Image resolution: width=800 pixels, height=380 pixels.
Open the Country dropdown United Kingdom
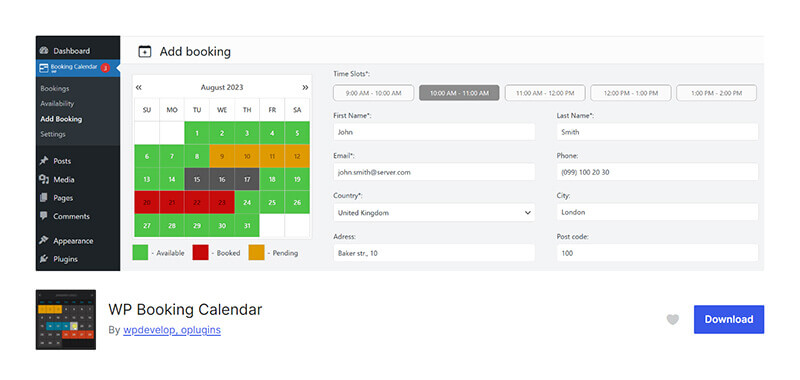(434, 213)
